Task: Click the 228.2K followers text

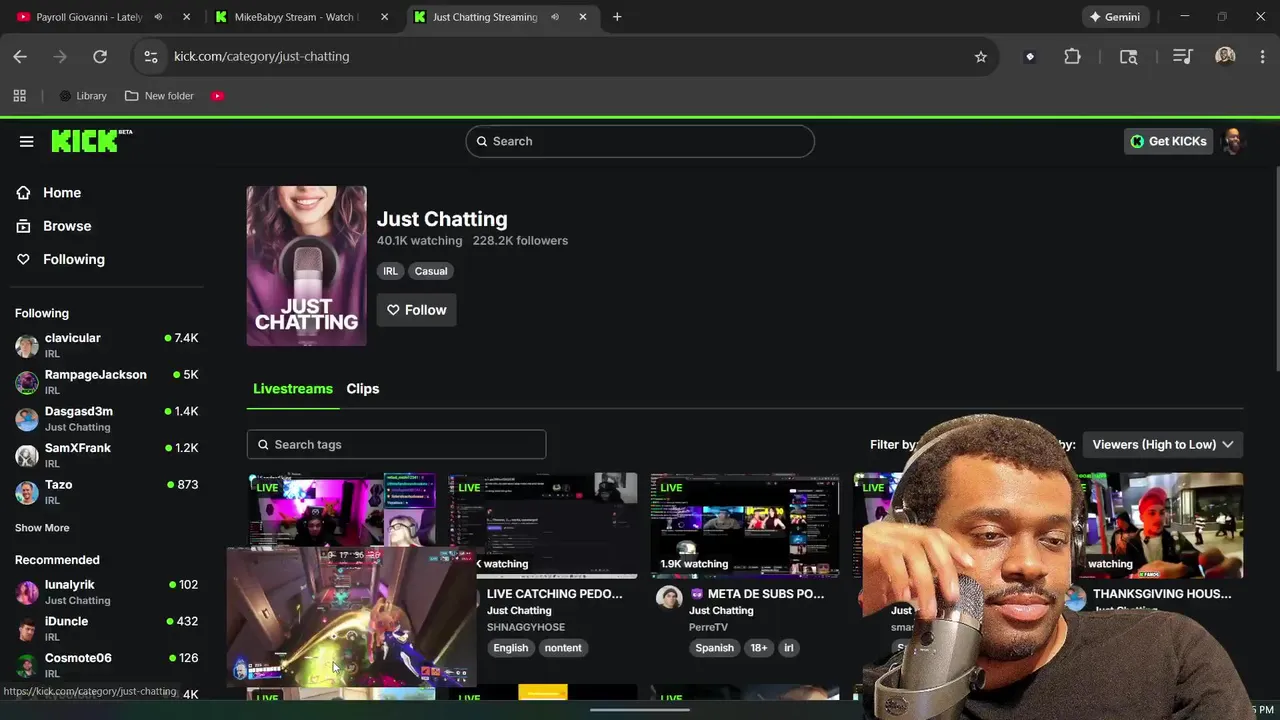Action: point(520,241)
